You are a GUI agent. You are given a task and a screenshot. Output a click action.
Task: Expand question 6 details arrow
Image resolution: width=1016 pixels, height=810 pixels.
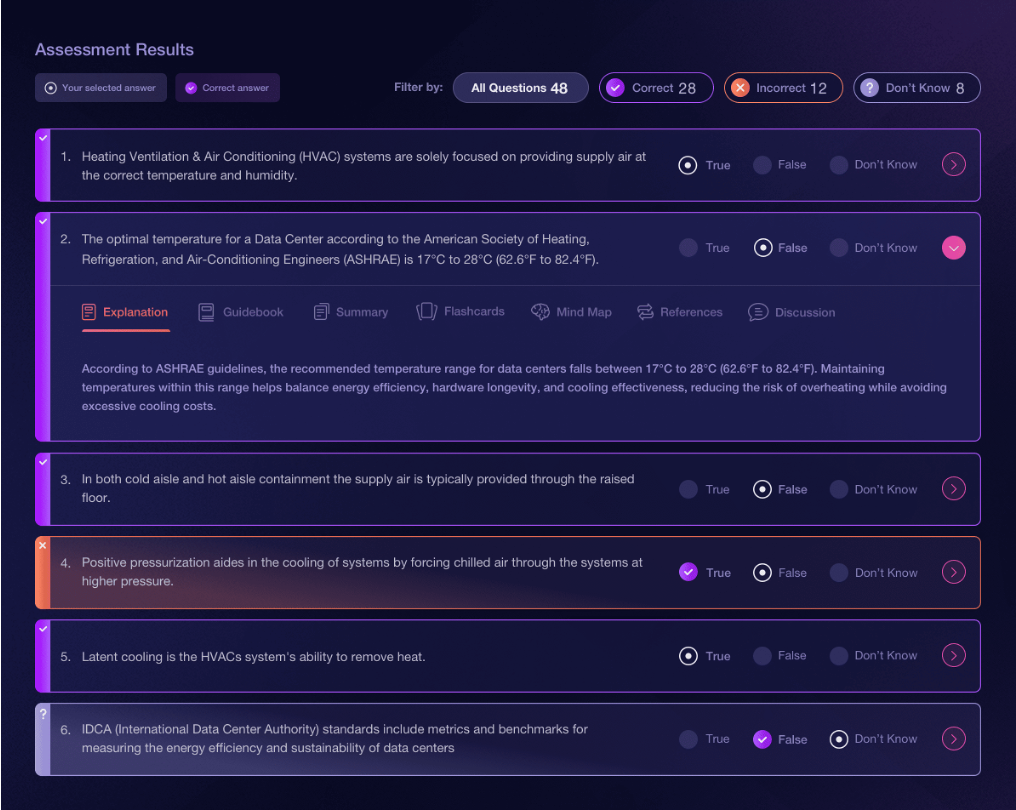pos(954,739)
